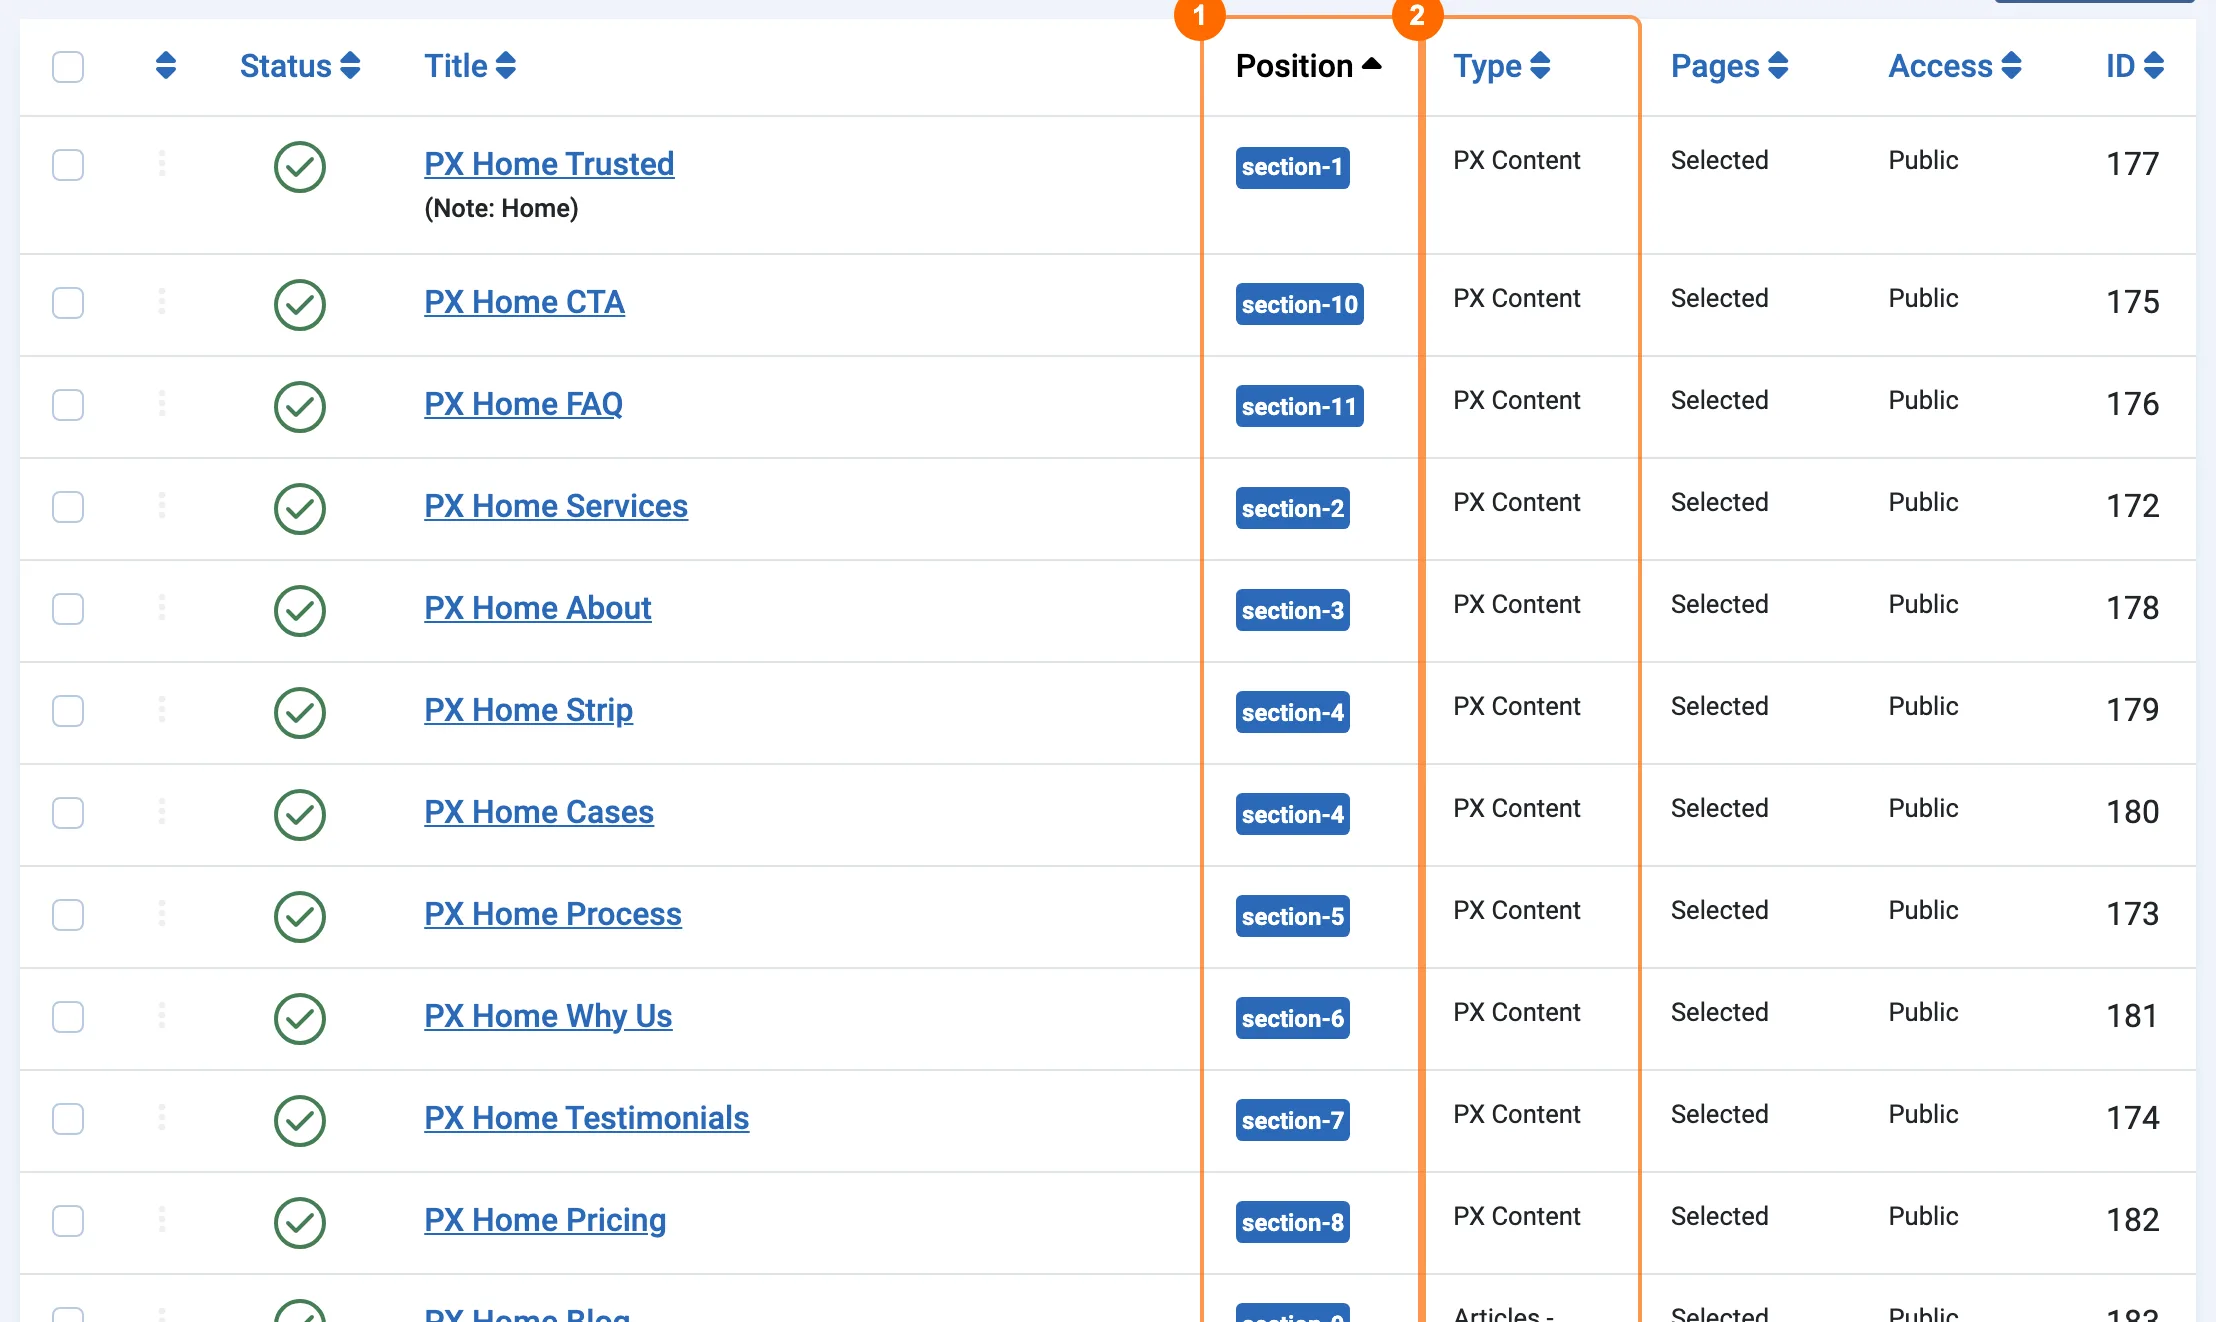Sort table by Type column

[x=1502, y=66]
